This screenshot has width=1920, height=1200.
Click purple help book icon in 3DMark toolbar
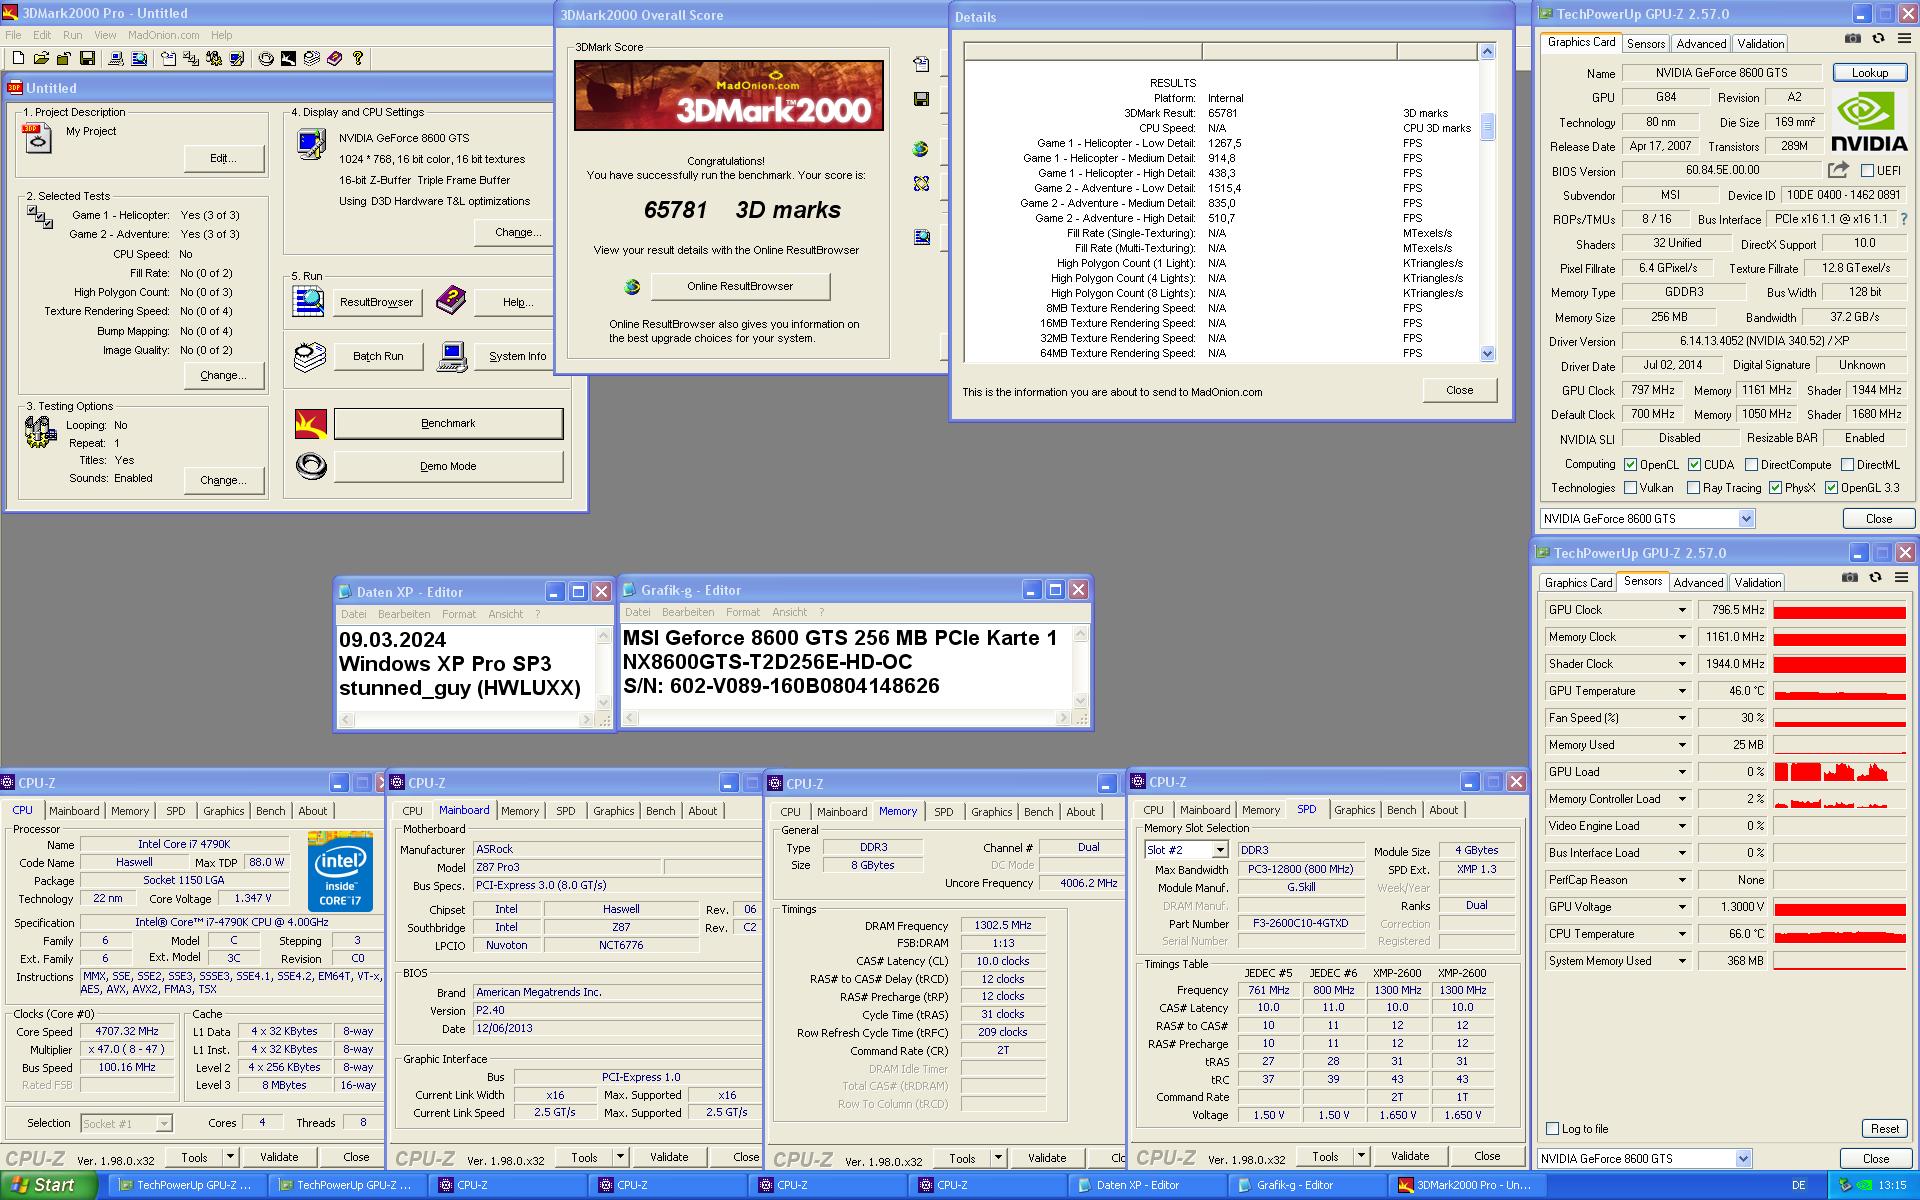(x=334, y=59)
